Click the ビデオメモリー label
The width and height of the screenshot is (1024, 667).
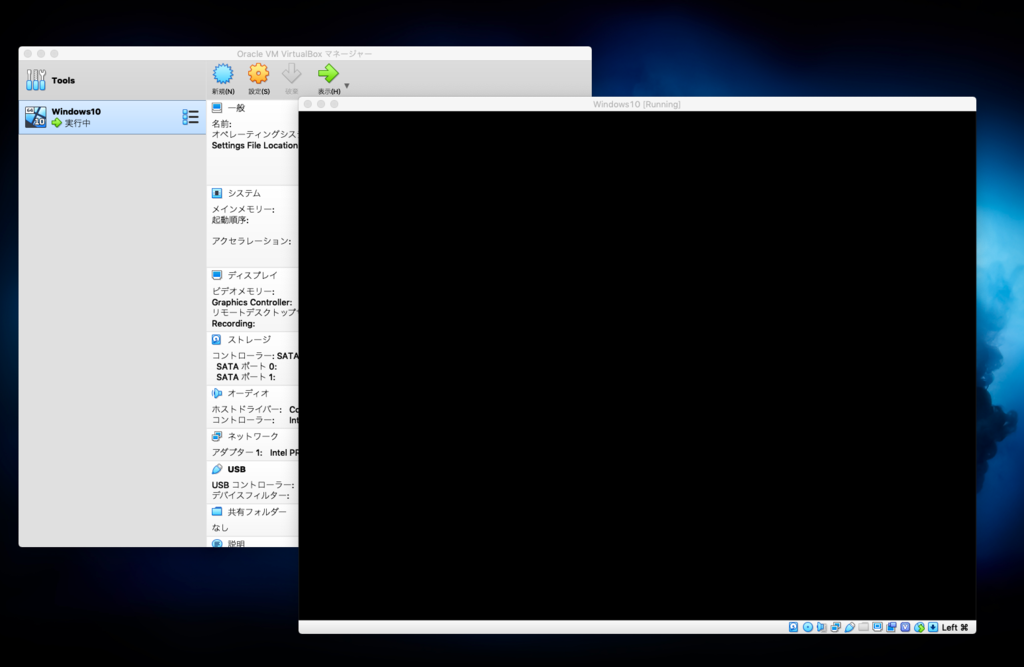(x=243, y=291)
